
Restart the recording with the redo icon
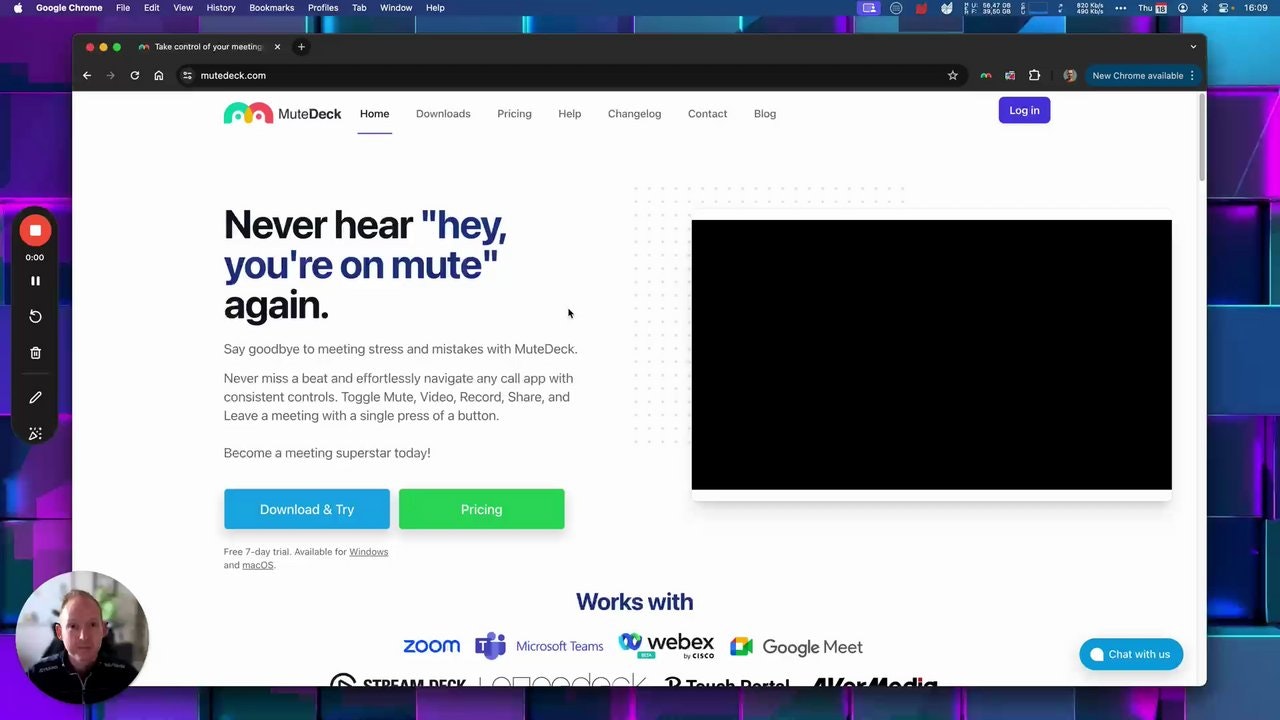(x=35, y=316)
